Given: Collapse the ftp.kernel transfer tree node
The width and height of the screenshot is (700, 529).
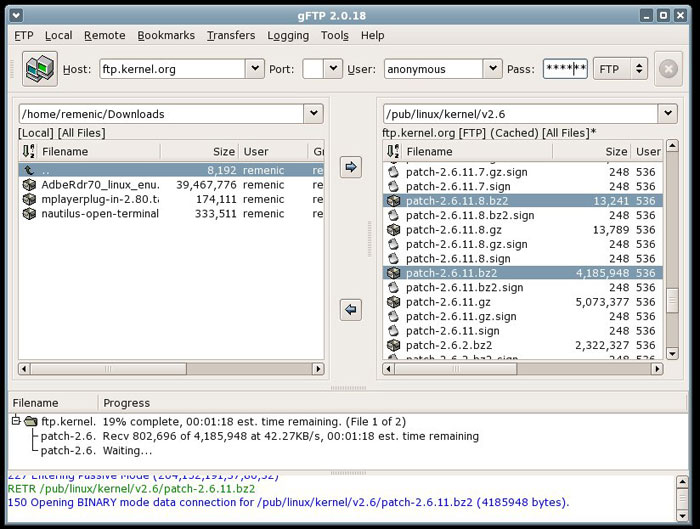Looking at the screenshot, I should [x=16, y=421].
